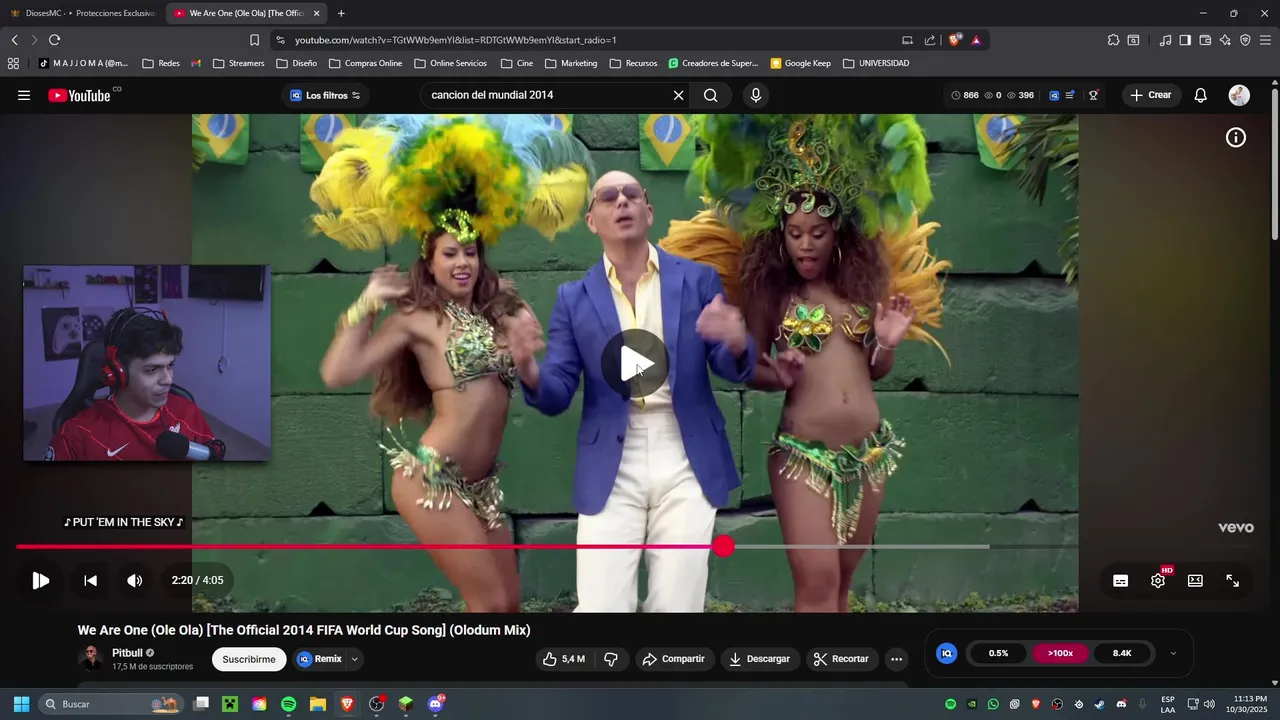
Task: Clear the search box with the X
Action: coord(678,95)
